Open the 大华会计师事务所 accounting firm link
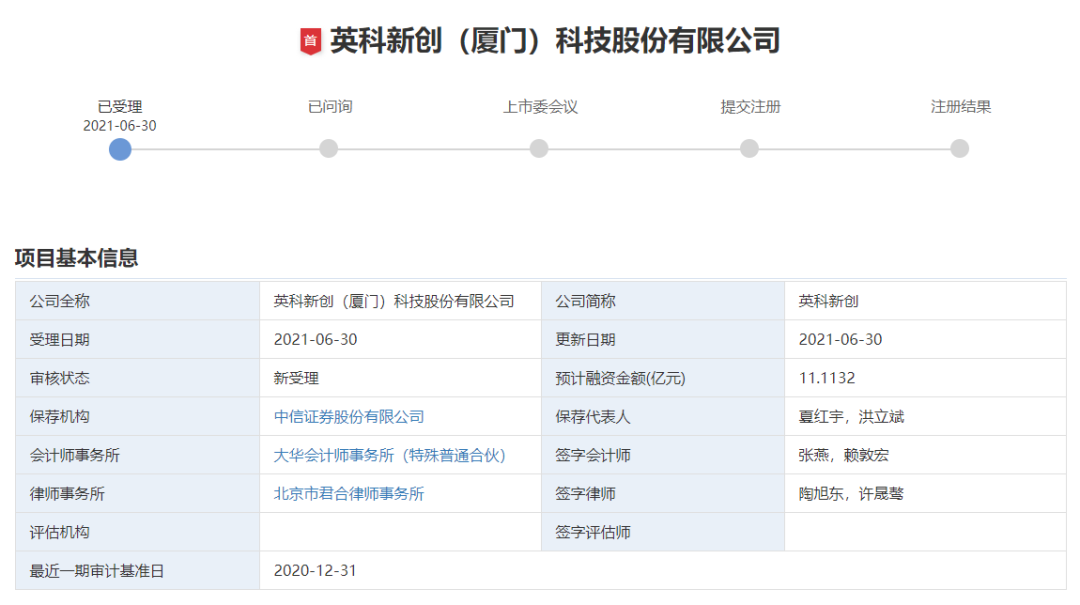Viewport: 1080px width, 605px height. pos(390,455)
